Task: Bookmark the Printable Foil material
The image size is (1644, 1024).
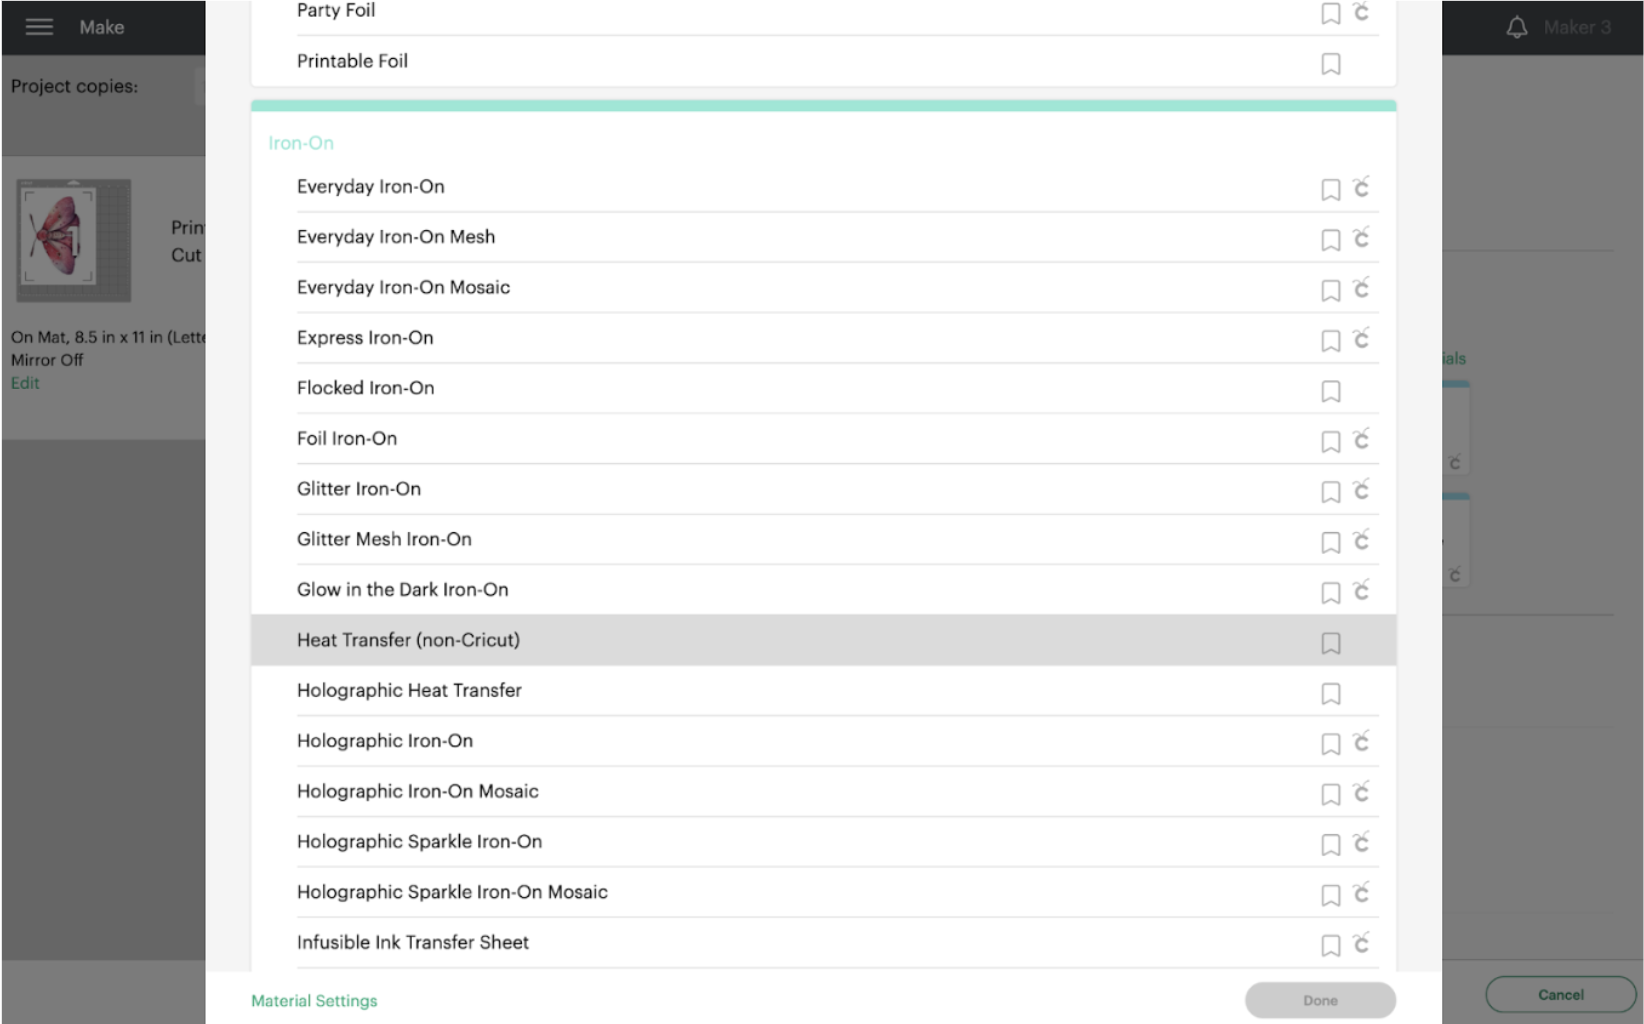Action: point(1330,63)
